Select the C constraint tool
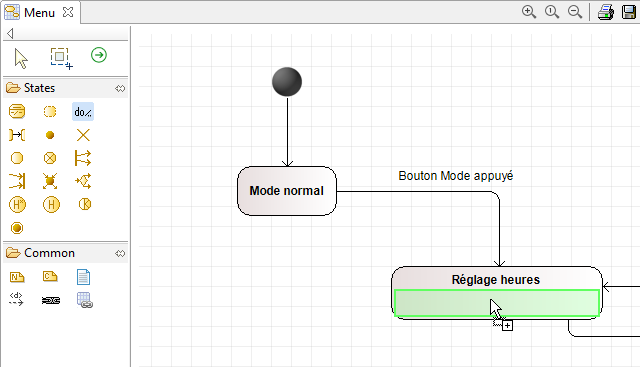Image resolution: width=640 pixels, height=367 pixels. point(50,276)
